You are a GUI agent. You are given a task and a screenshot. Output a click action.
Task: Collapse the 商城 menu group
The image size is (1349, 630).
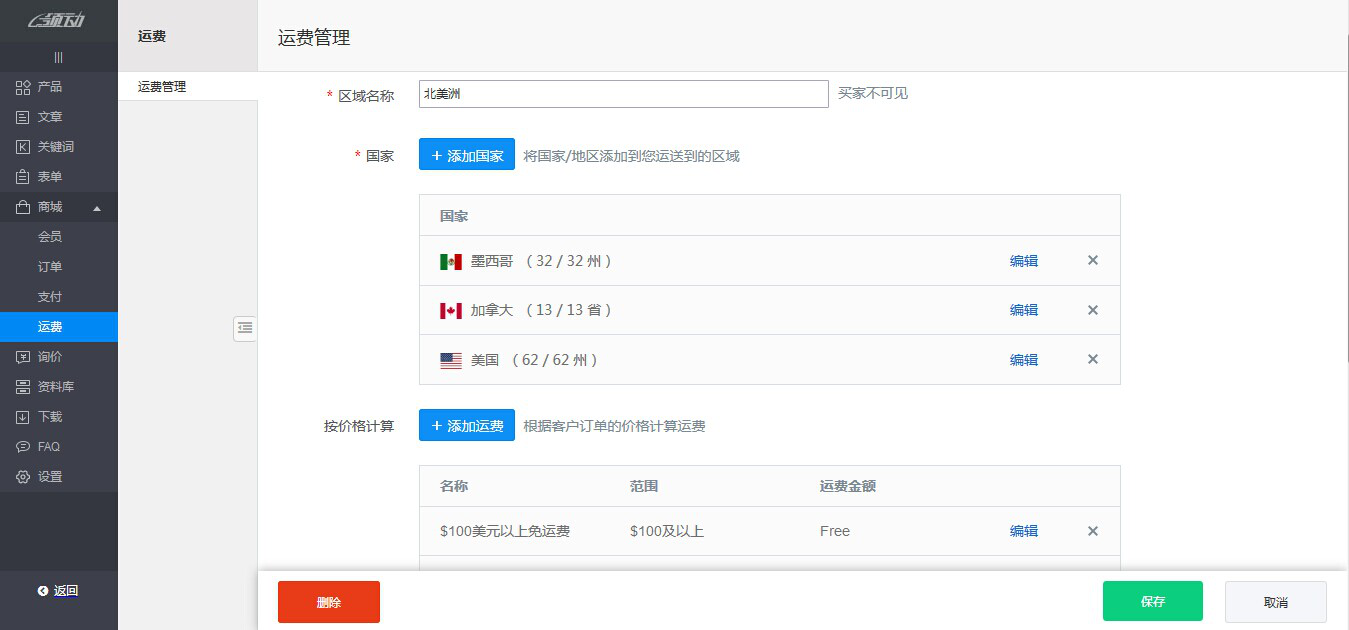coord(97,207)
